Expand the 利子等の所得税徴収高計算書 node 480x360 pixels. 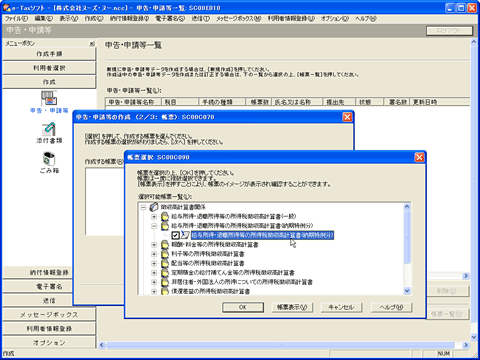(x=154, y=254)
